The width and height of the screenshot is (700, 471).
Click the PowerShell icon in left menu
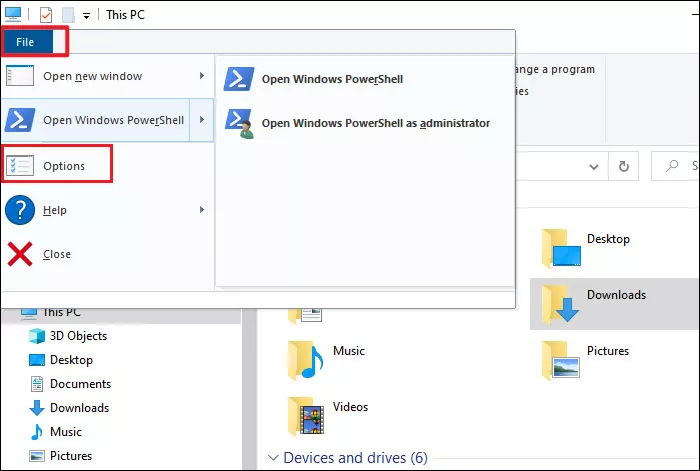pyautogui.click(x=20, y=120)
